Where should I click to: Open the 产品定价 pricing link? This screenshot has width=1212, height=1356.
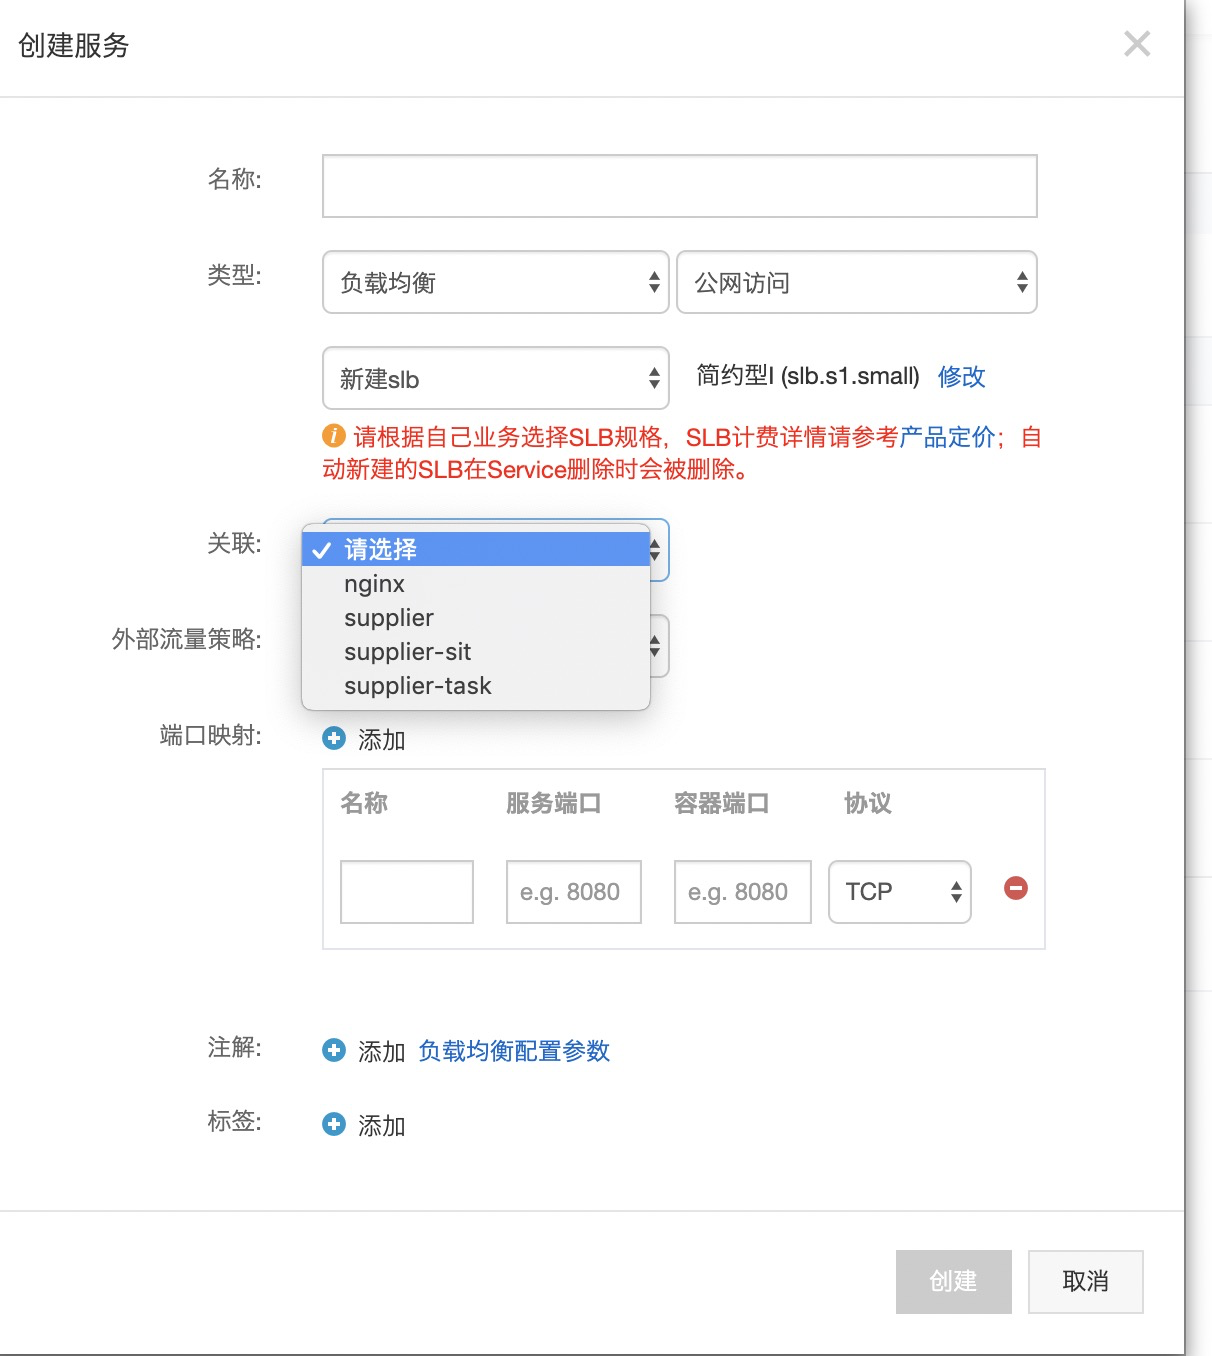pos(947,437)
